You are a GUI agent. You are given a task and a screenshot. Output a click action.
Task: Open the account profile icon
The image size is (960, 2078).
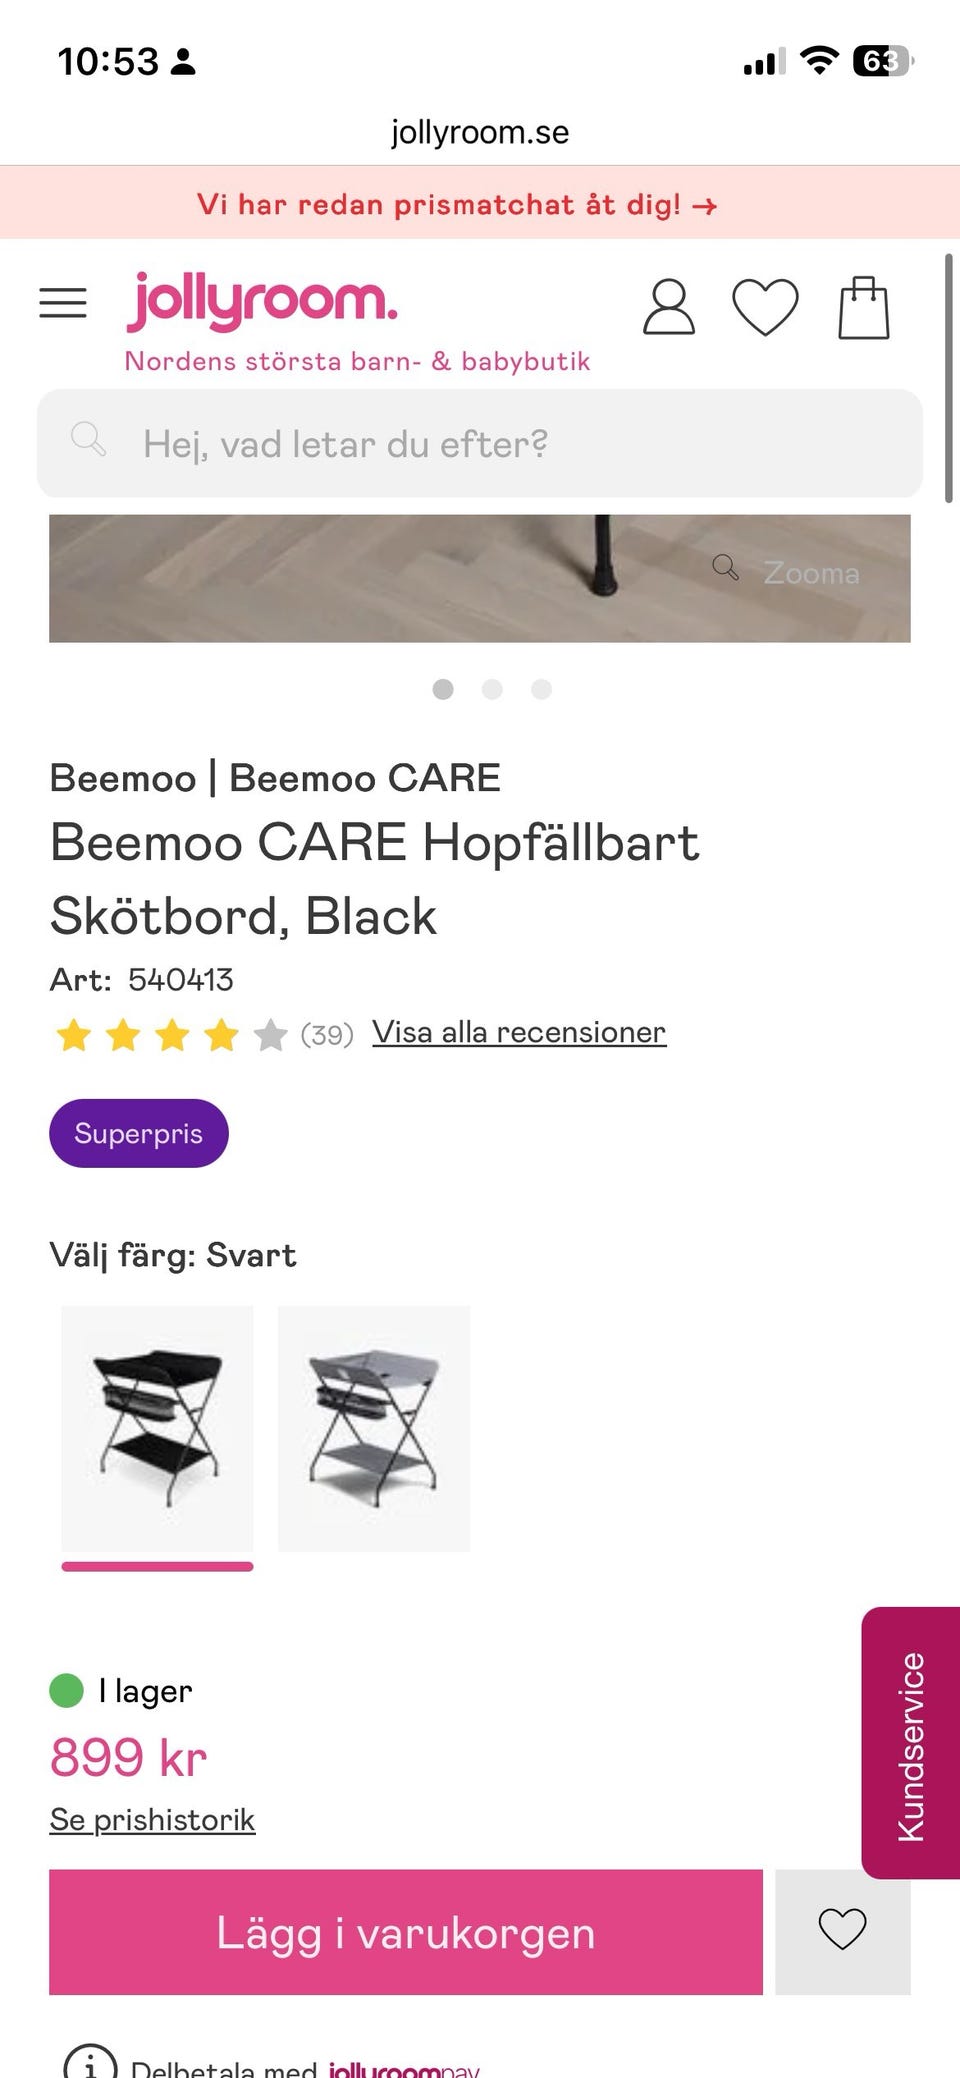668,309
